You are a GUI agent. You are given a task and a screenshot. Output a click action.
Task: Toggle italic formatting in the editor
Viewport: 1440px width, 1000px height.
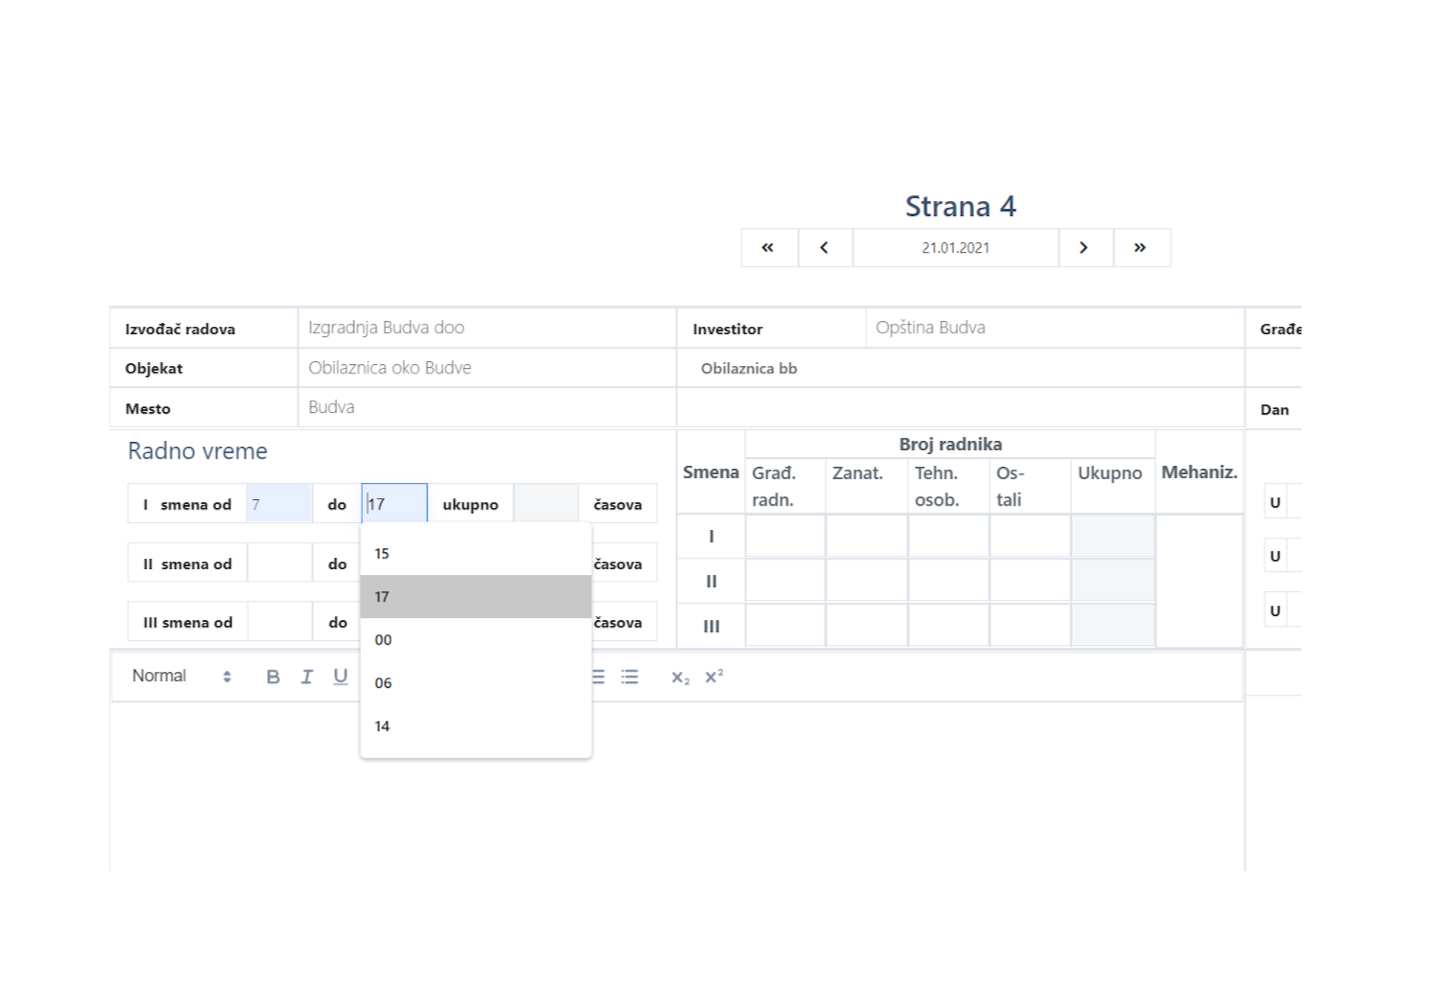tap(307, 677)
